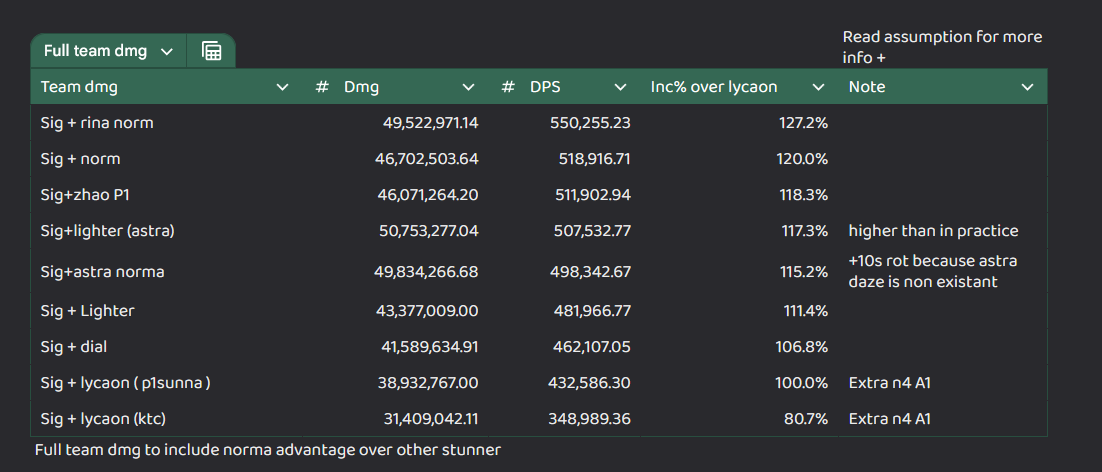Click the percentage cell 127.2%

coord(803,123)
